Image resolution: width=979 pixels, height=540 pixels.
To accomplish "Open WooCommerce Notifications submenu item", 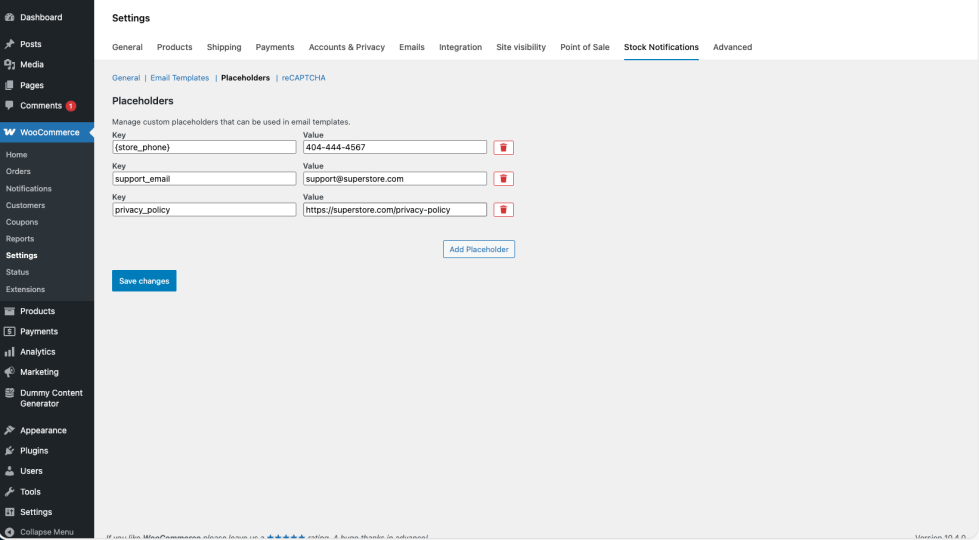I will point(29,189).
